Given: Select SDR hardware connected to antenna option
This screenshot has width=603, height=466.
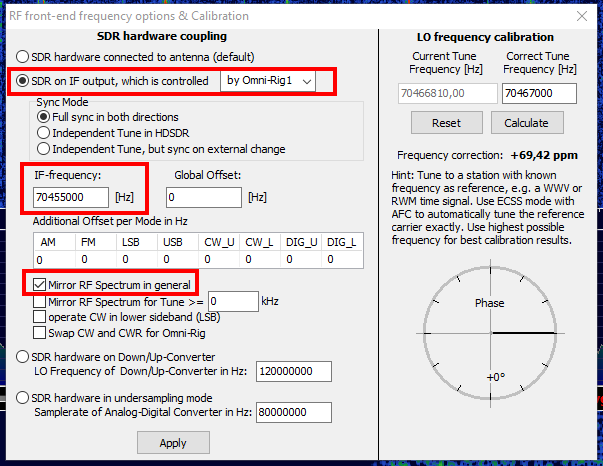Looking at the screenshot, I should point(24,58).
